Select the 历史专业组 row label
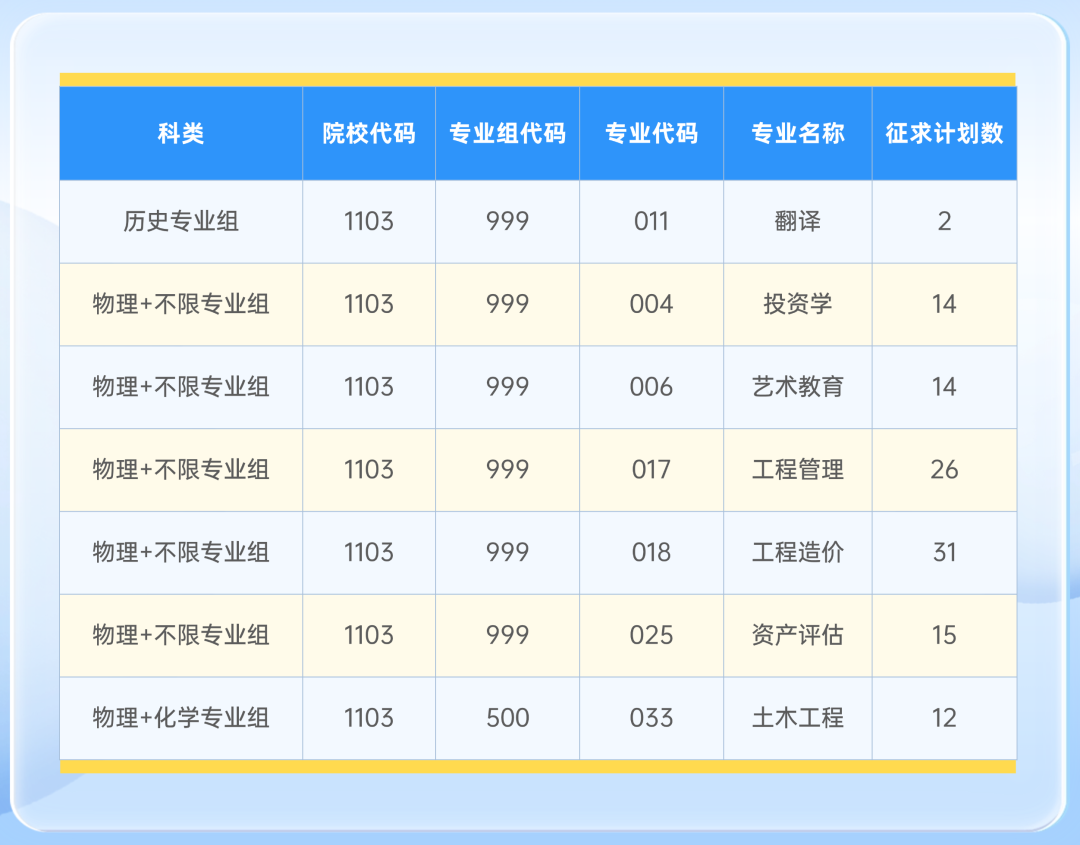 [180, 222]
